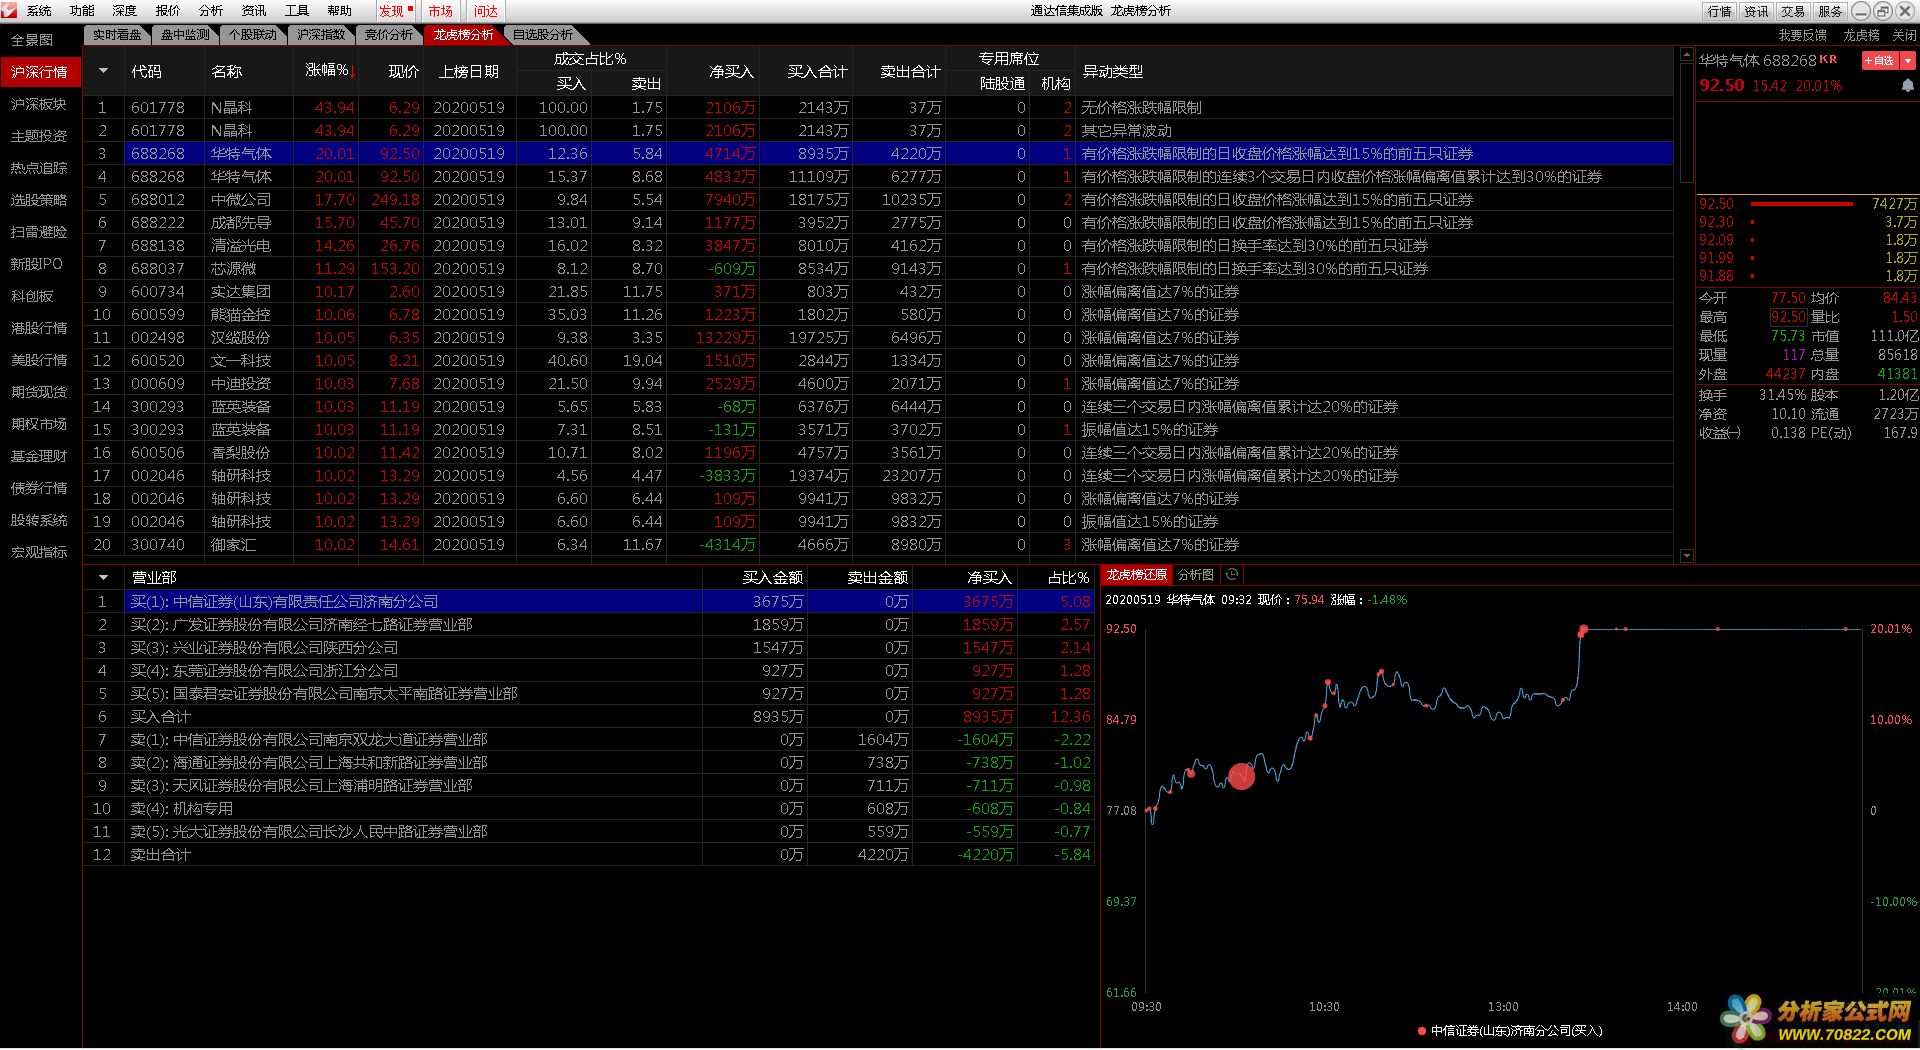This screenshot has width=1920, height=1050.
Task: Open the 深度 menu
Action: 125,11
